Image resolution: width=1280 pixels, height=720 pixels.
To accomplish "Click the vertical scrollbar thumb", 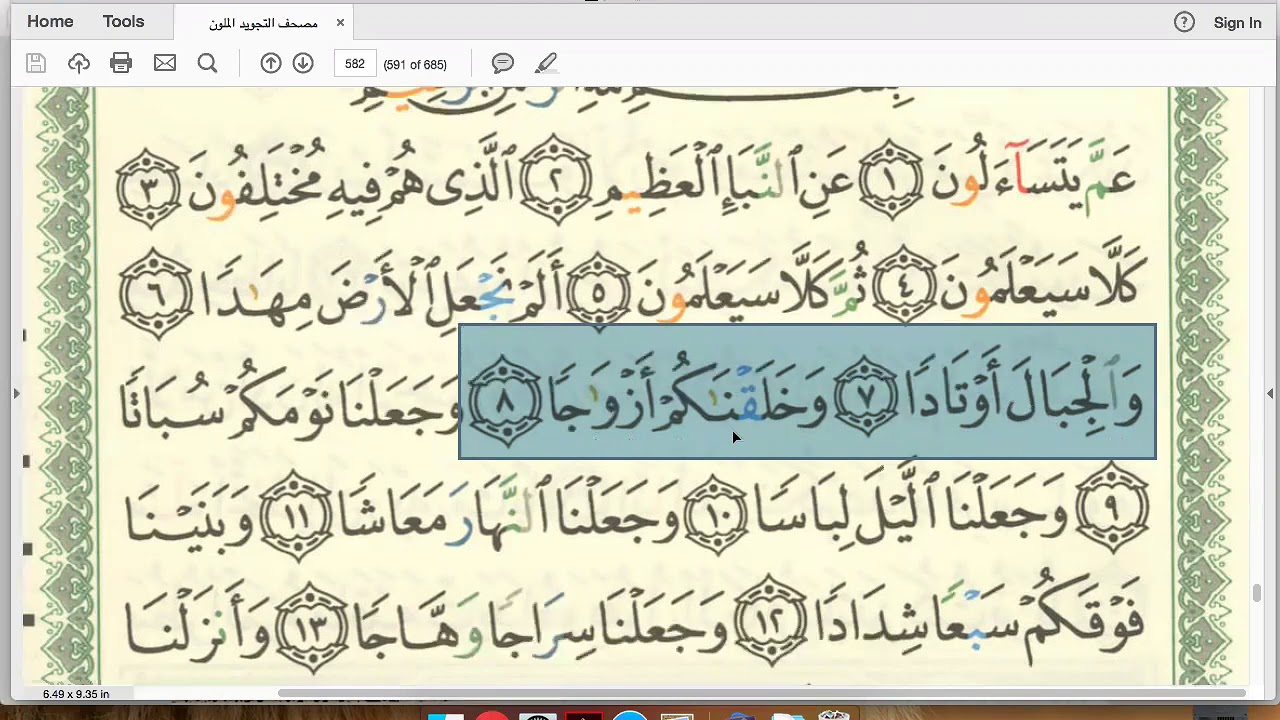I will tap(1257, 592).
